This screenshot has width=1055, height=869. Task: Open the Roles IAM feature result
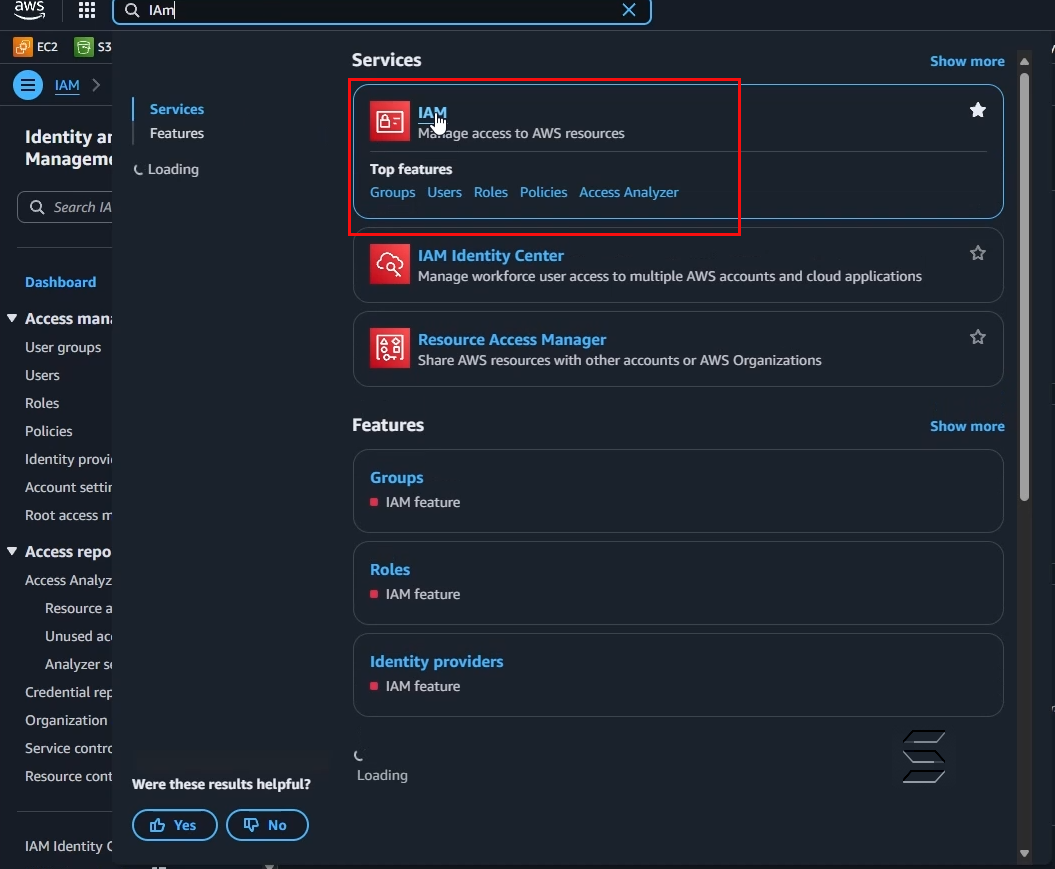click(390, 570)
